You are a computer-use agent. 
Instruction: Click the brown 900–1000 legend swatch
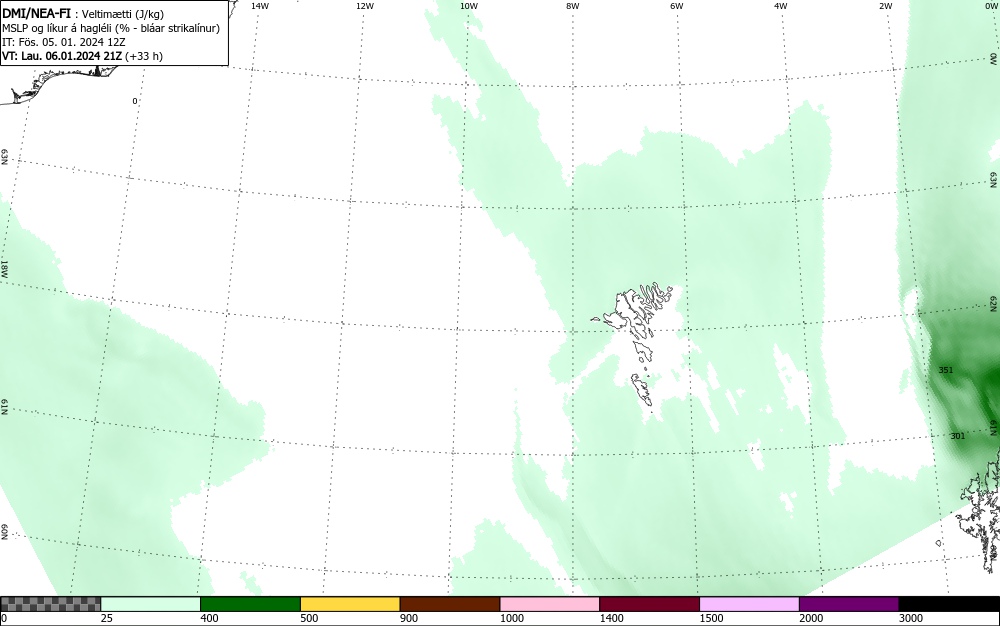pyautogui.click(x=450, y=604)
